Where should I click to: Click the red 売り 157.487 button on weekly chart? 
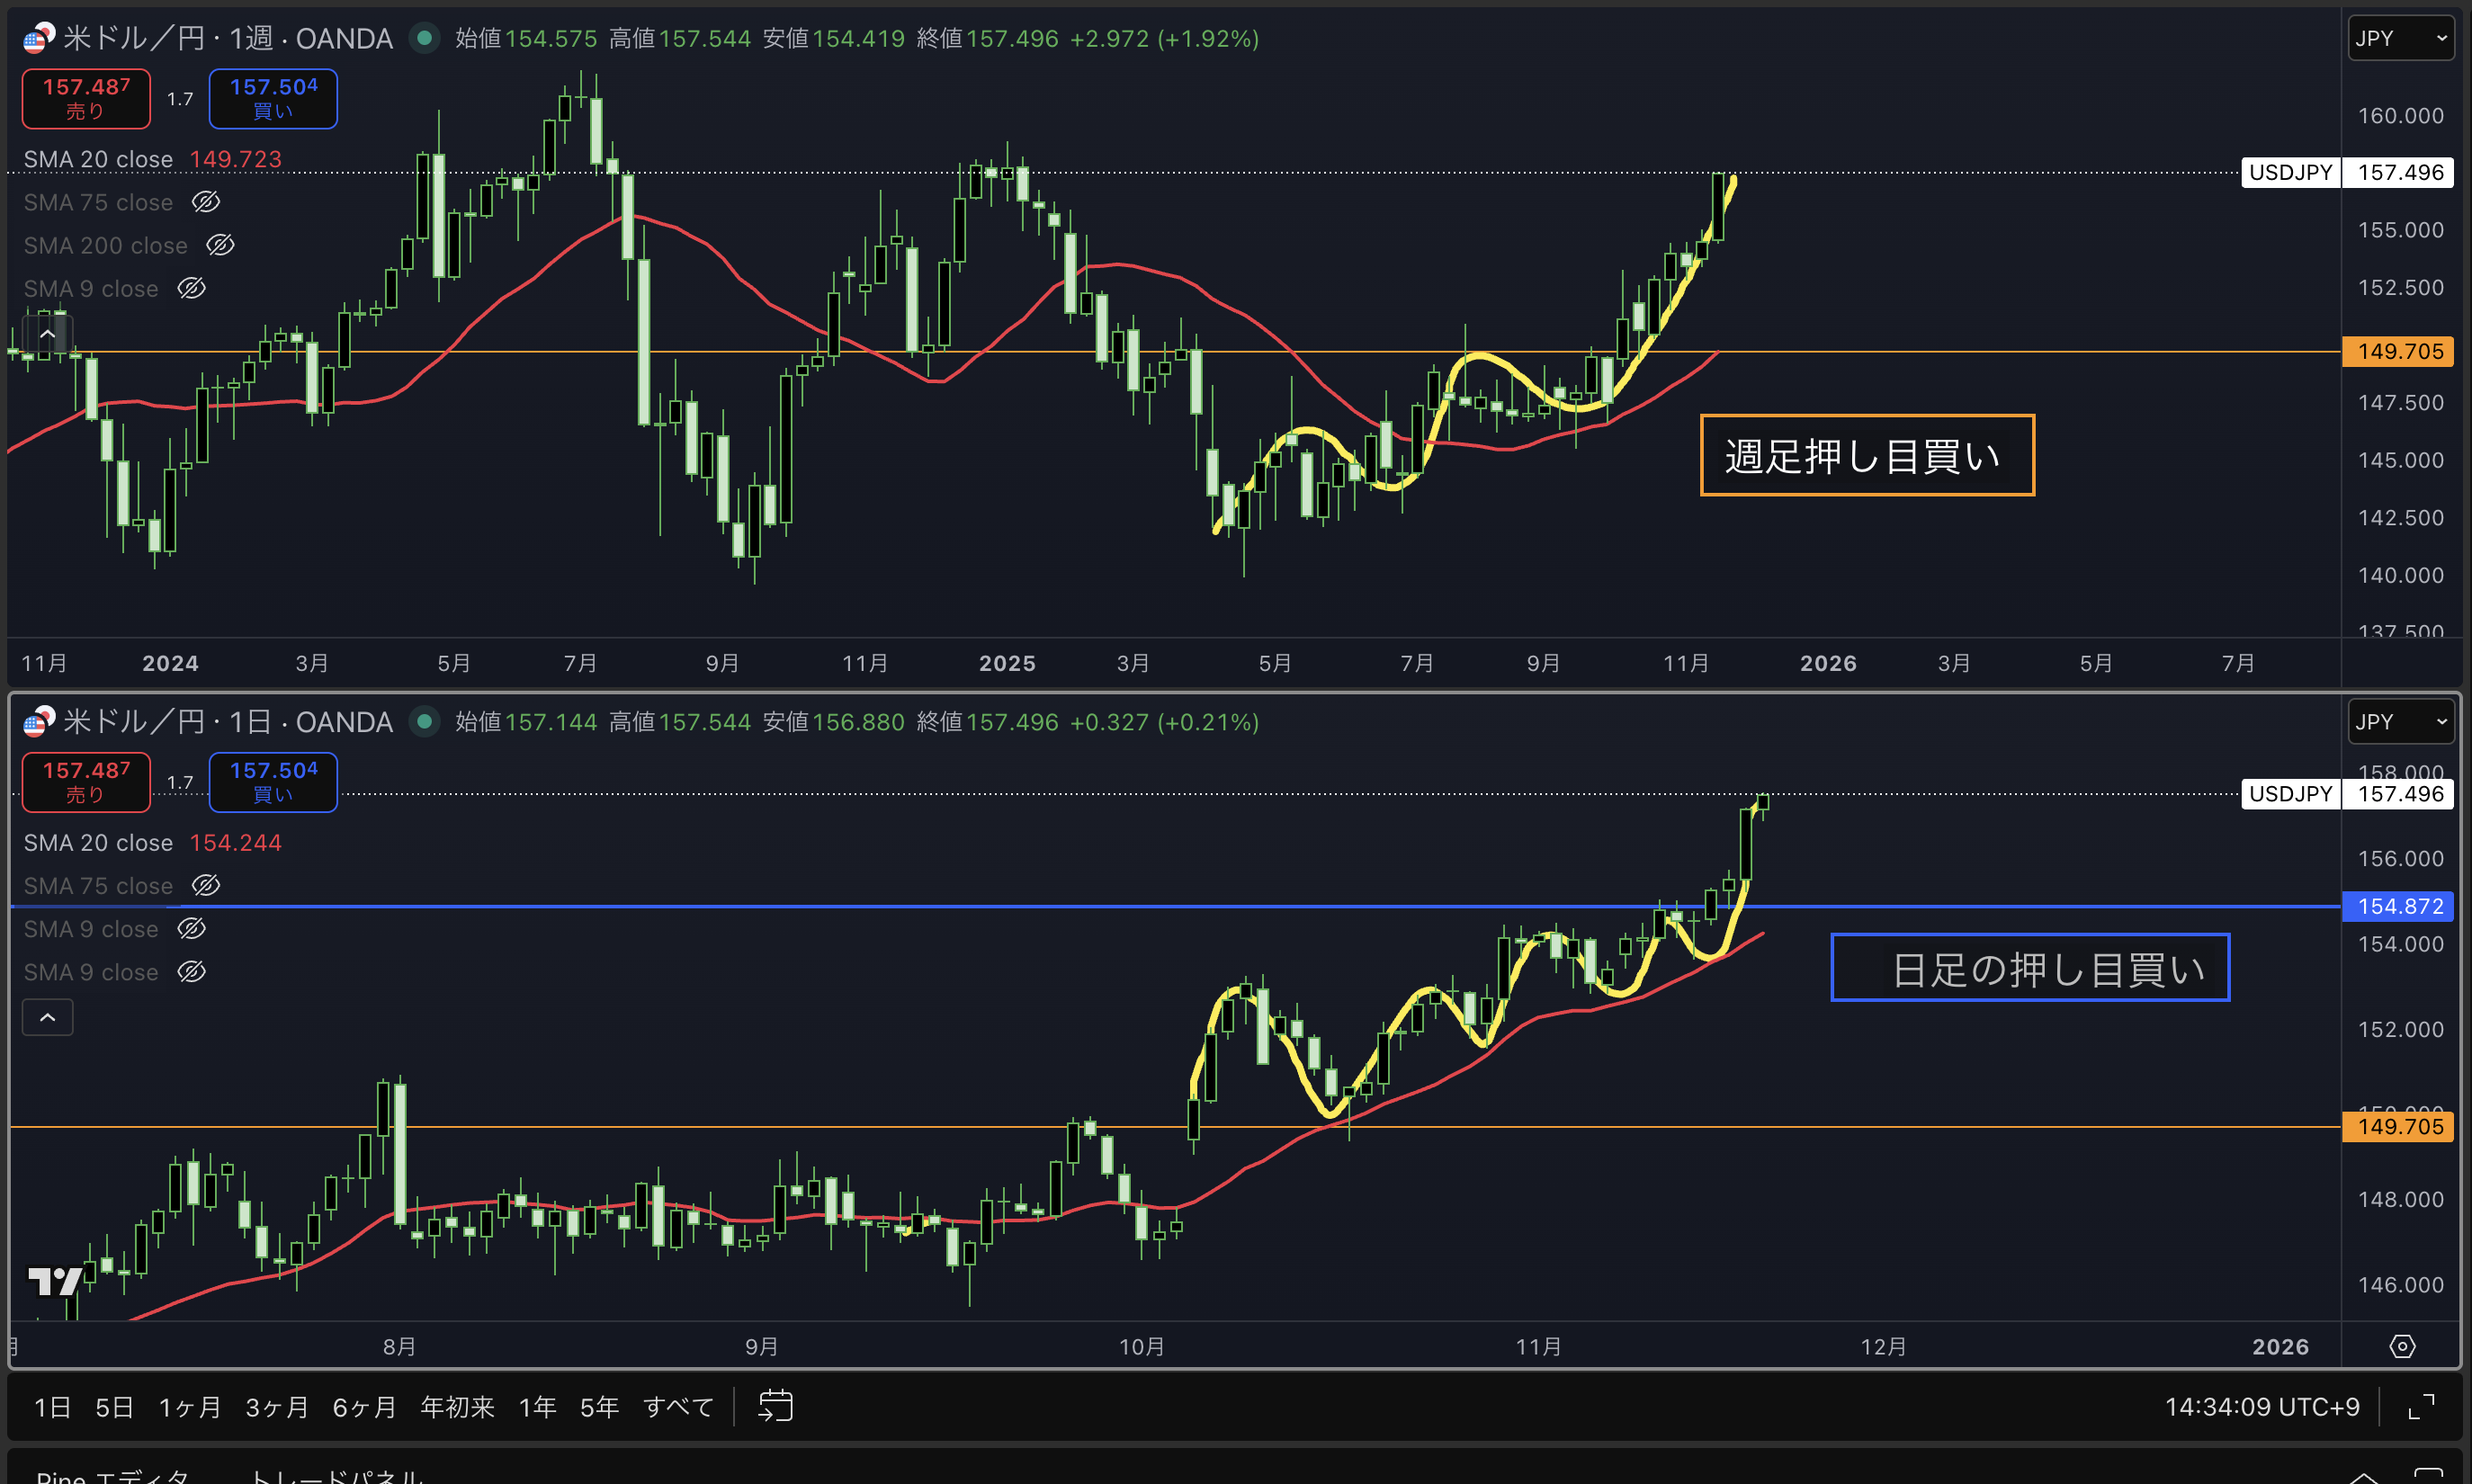pos(86,98)
